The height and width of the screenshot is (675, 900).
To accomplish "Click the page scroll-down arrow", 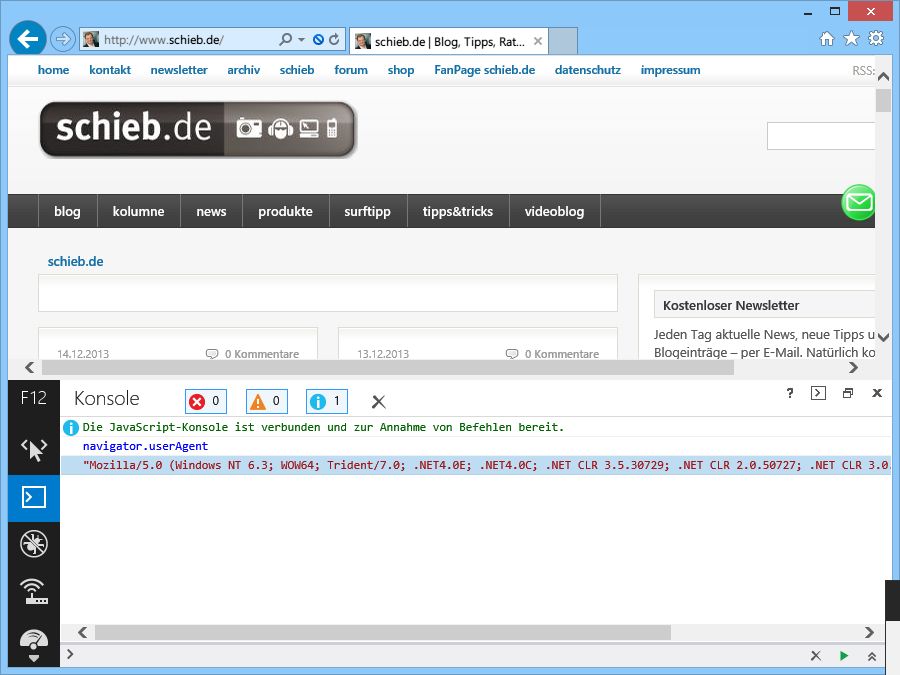I will tap(883, 337).
